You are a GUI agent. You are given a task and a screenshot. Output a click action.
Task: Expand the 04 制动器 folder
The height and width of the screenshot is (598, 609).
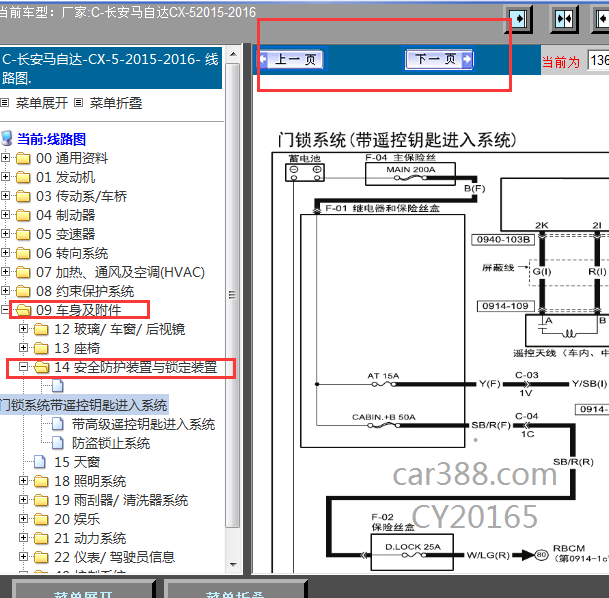click(x=5, y=214)
